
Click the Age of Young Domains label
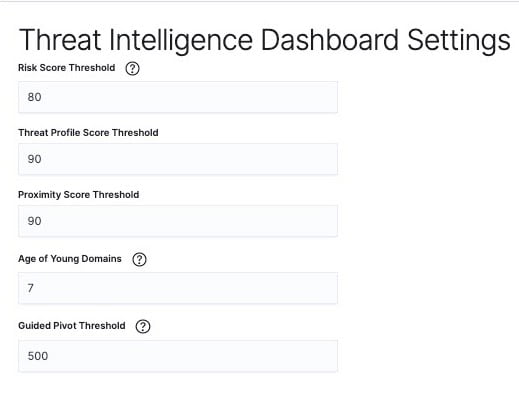70,259
